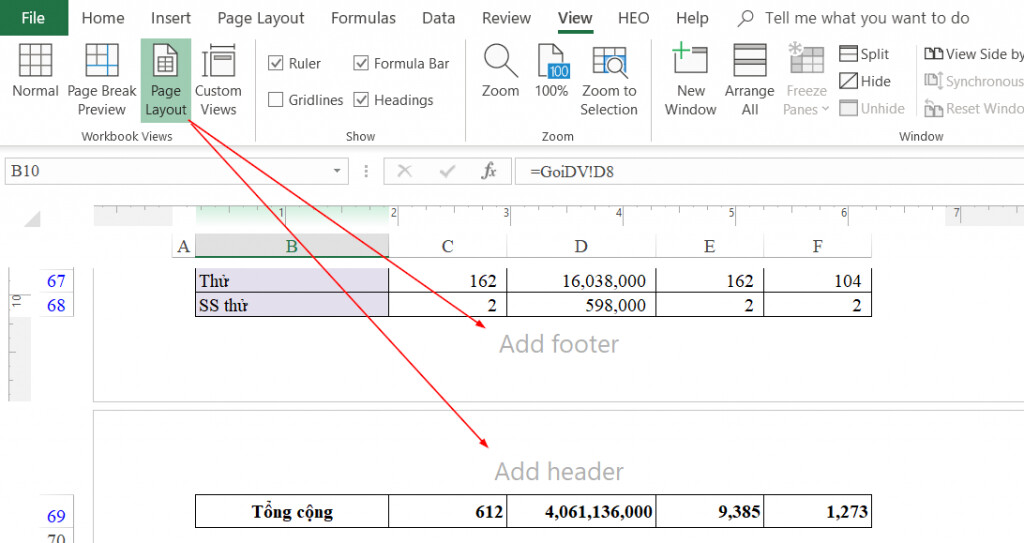Select column C header
Image resolution: width=1024 pixels, height=543 pixels.
447,246
